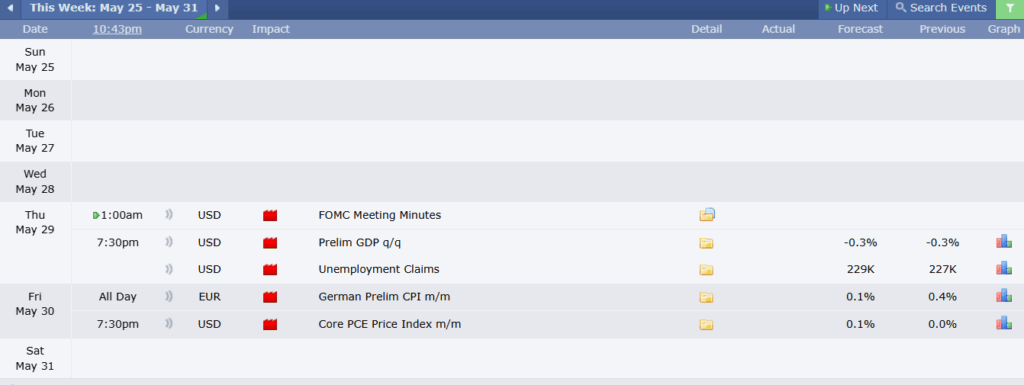Toggle sound alert for Core PCE Price Index
Viewport: 1024px width, 385px height.
coord(168,324)
